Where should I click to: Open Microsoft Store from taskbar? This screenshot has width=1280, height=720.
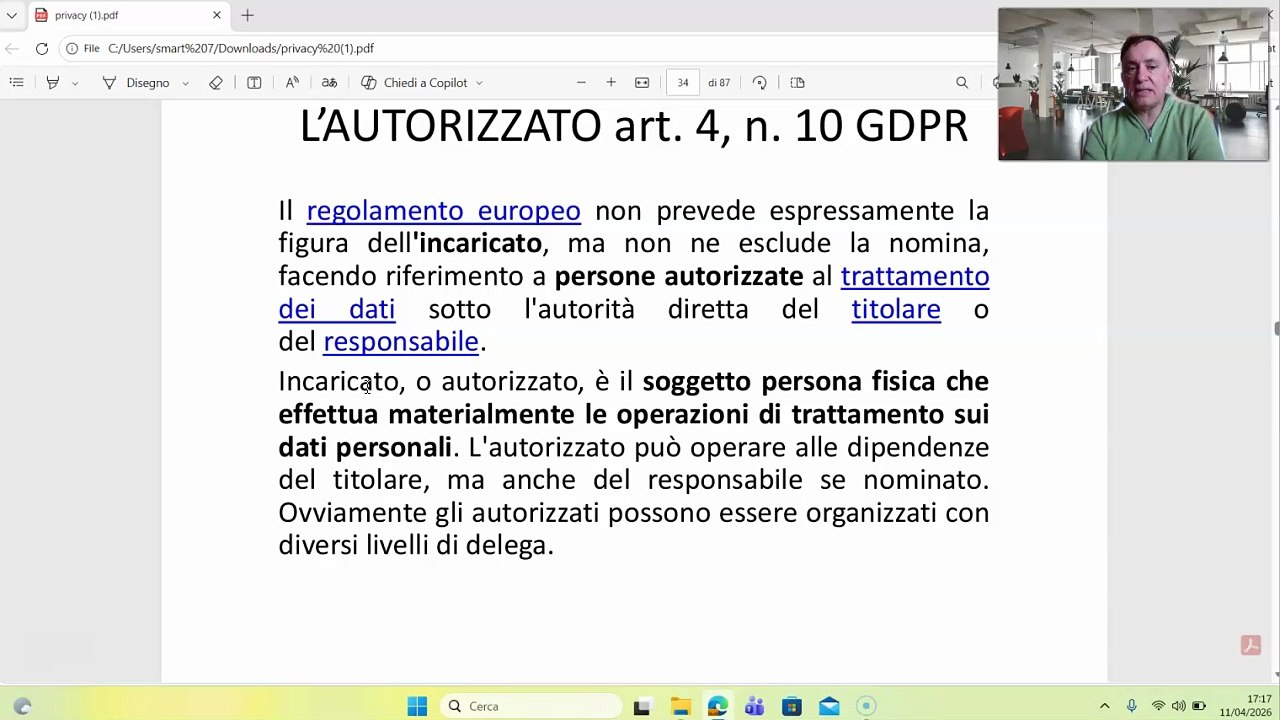pyautogui.click(x=792, y=706)
